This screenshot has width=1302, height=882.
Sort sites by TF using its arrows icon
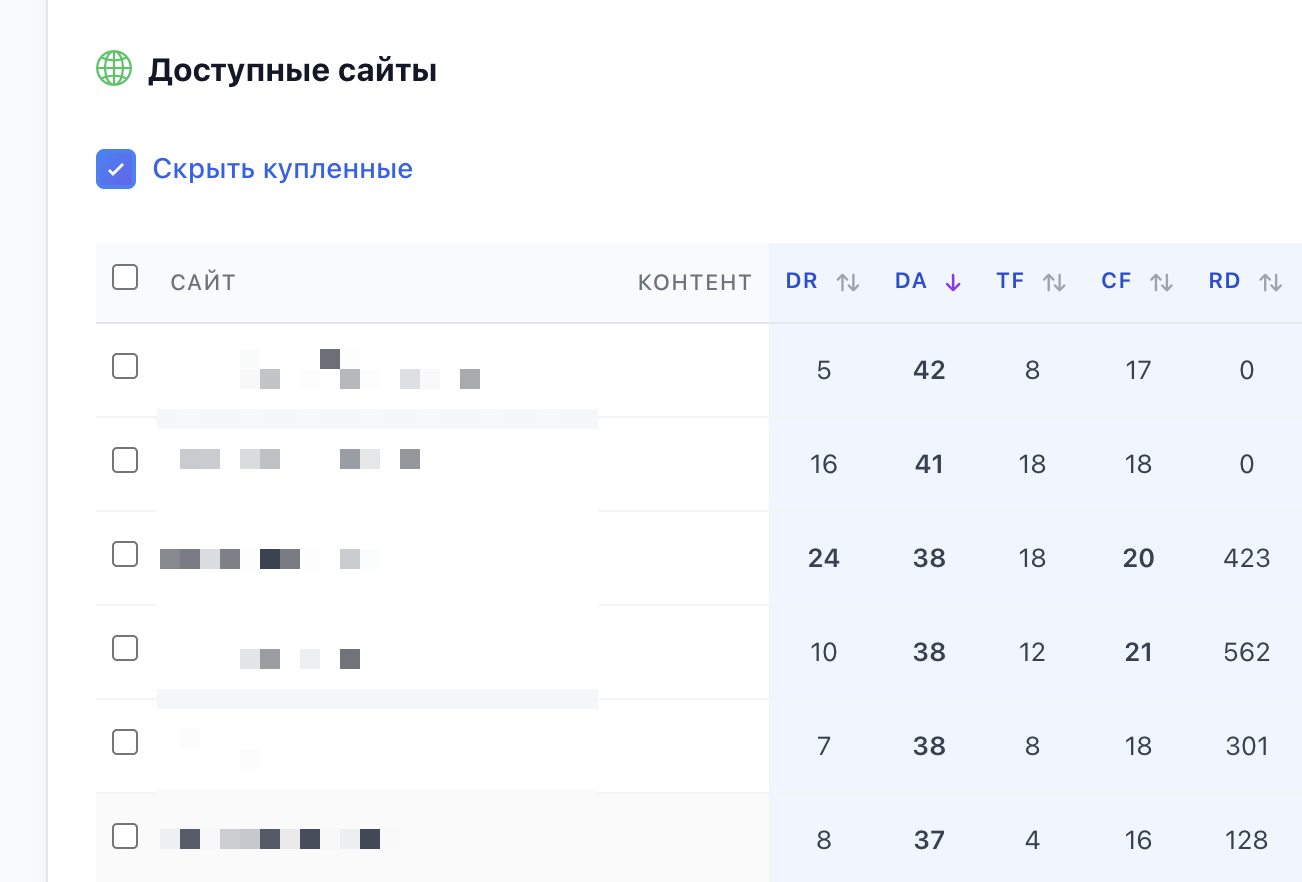coord(1055,281)
